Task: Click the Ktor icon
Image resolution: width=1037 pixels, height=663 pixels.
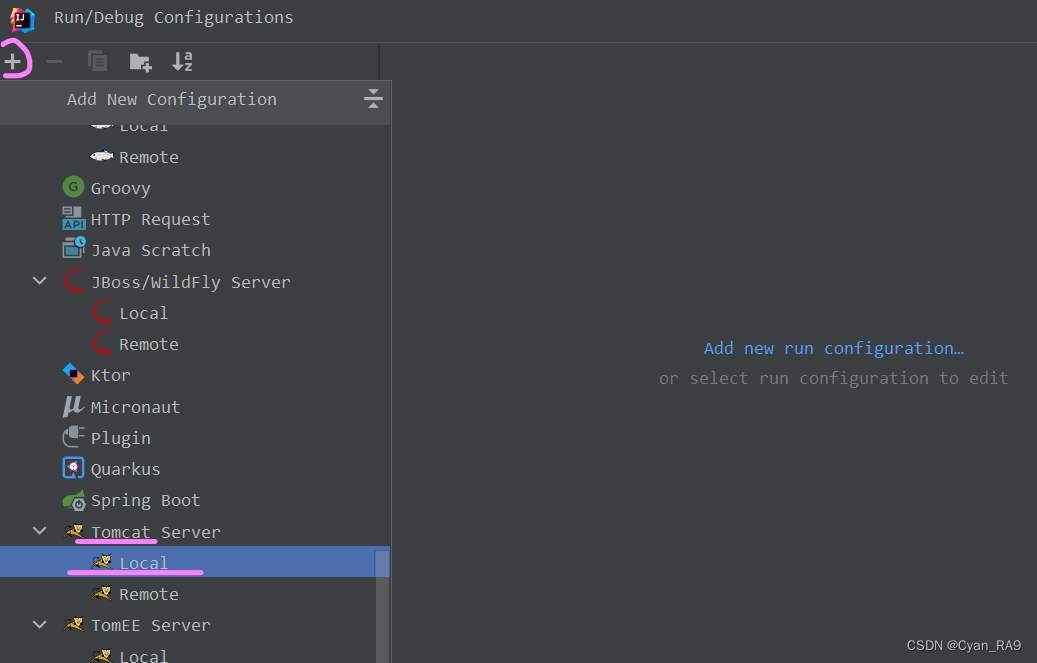Action: (73, 374)
